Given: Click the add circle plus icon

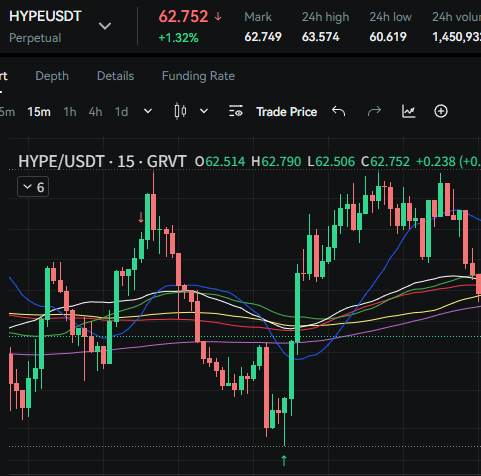Looking at the screenshot, I should 441,111.
